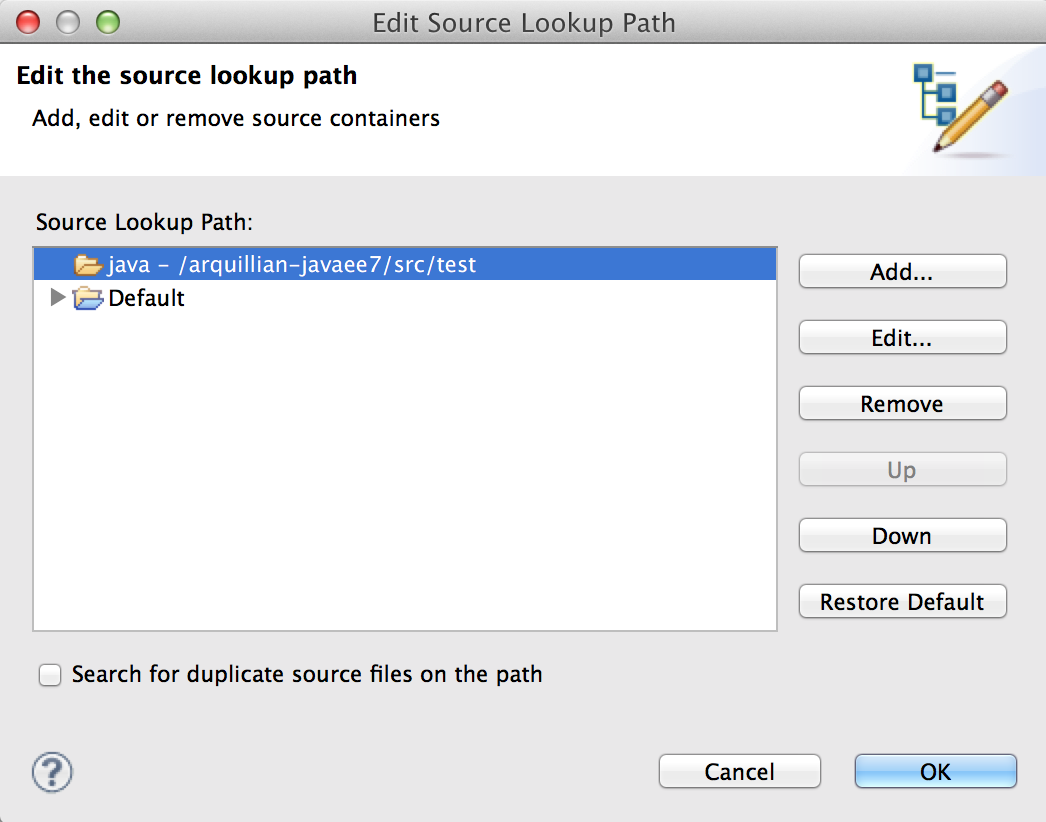Click the java source folder icon
The width and height of the screenshot is (1046, 822).
click(88, 265)
